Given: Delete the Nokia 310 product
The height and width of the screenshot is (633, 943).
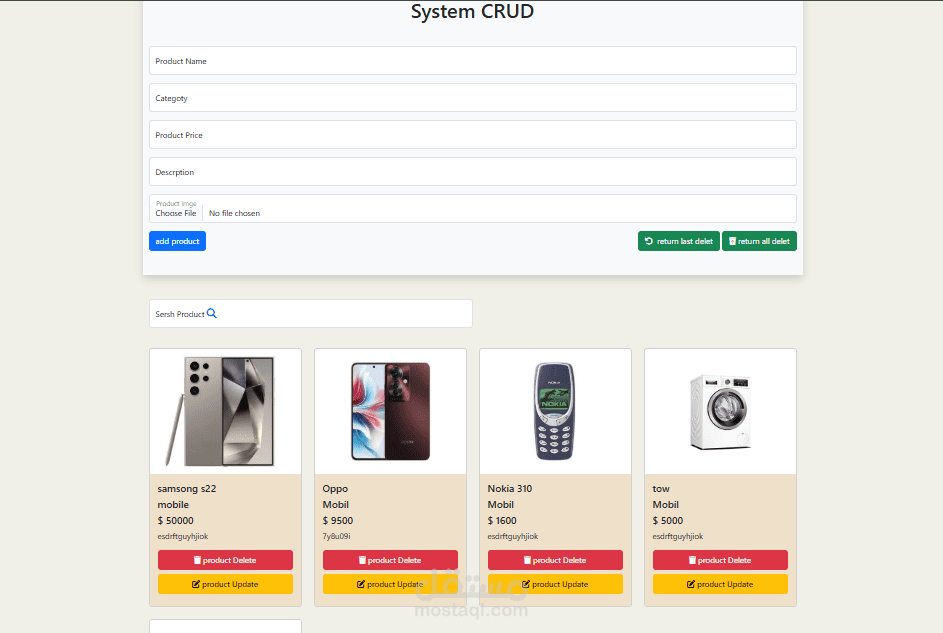Looking at the screenshot, I should coord(555,560).
